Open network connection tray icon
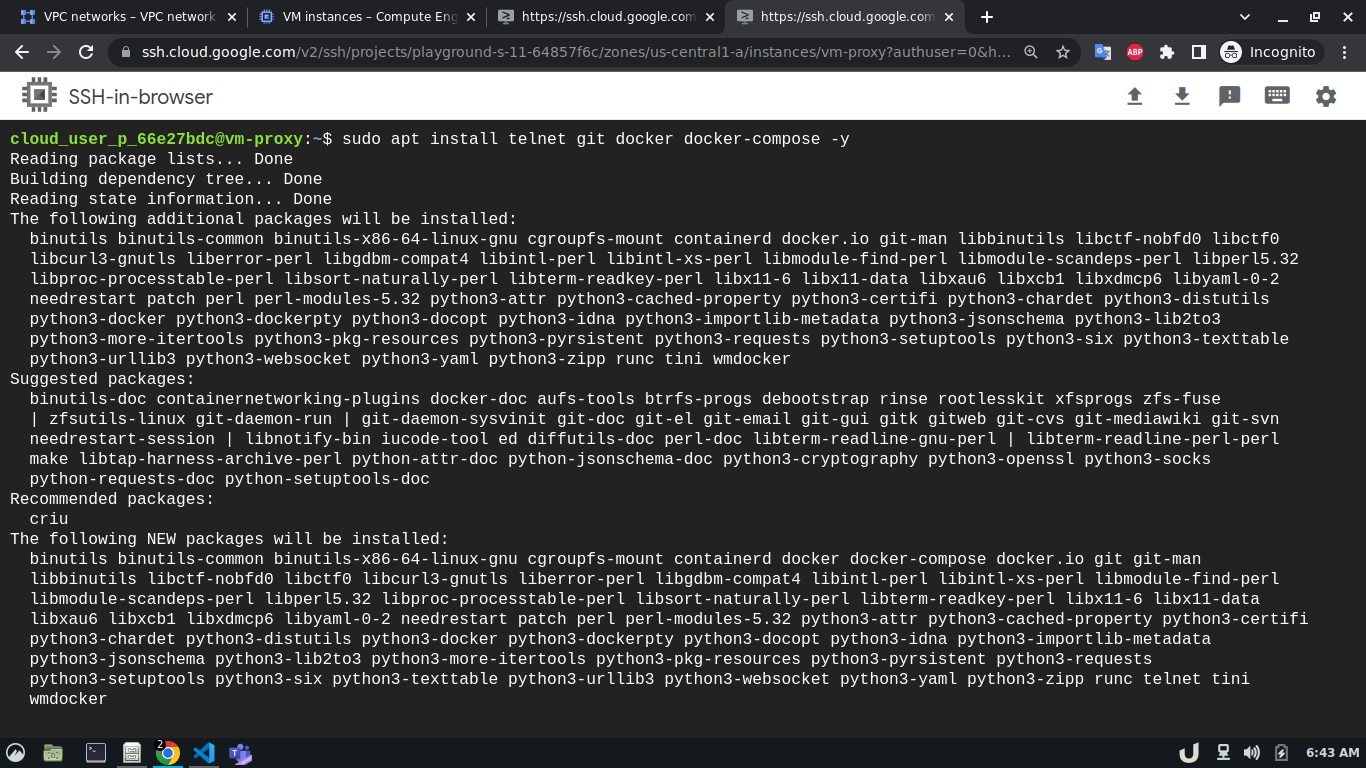This screenshot has height=768, width=1366. tap(1222, 752)
